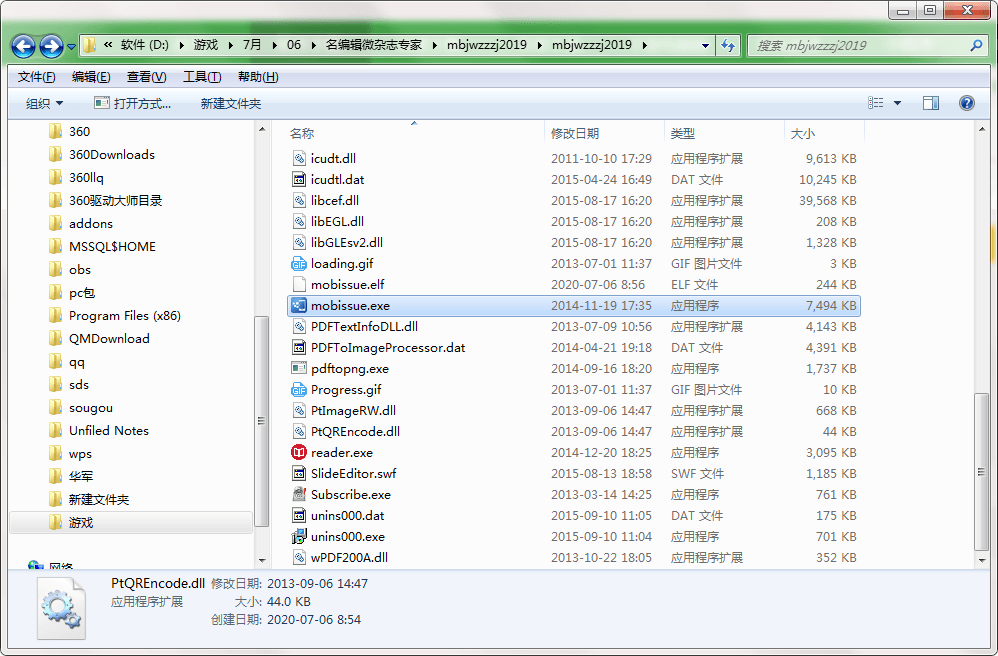998x656 pixels.
Task: Click the sidebar scroll-down arrow
Action: click(x=262, y=561)
